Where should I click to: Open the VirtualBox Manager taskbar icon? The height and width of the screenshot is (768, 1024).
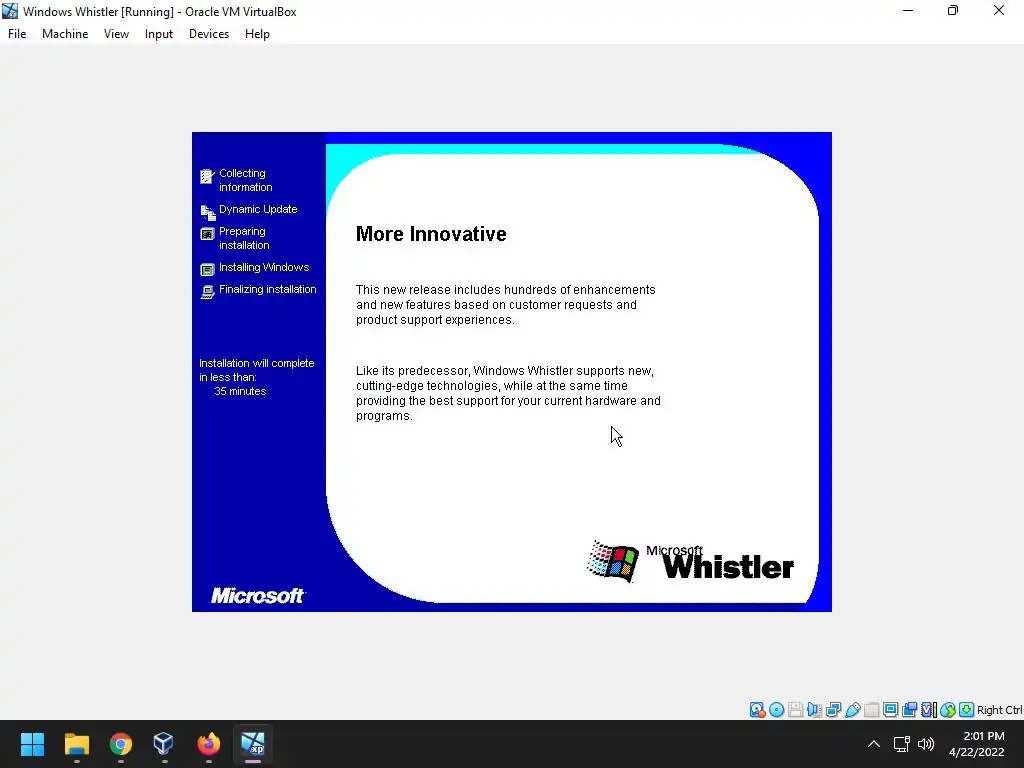[x=163, y=744]
